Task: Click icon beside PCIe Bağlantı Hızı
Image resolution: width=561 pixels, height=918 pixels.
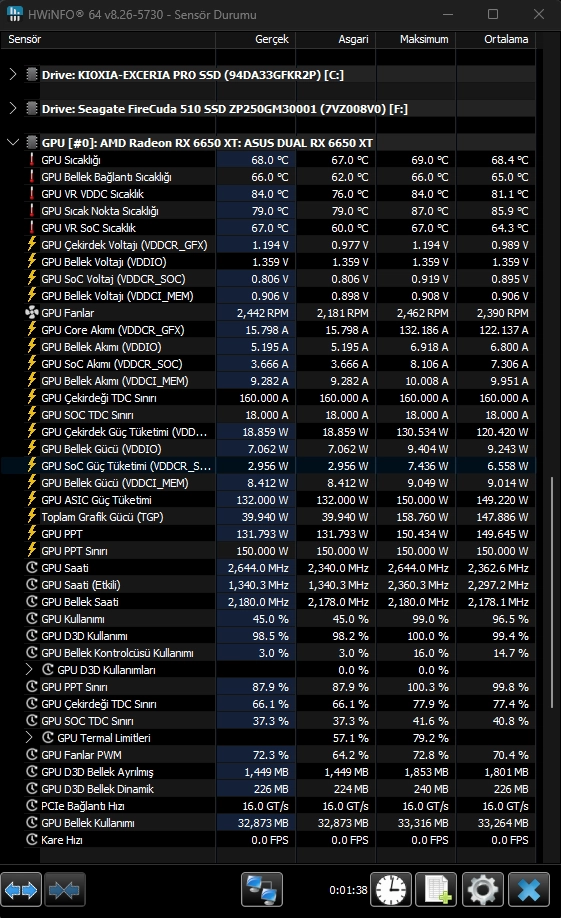Action: [32, 805]
